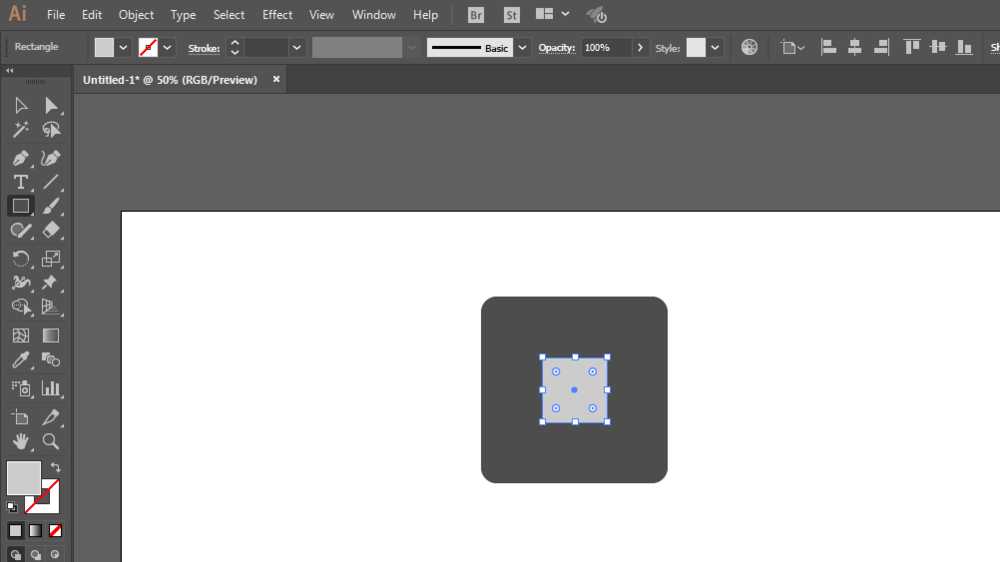Click the Stroke label link
This screenshot has height=562, width=1000.
pyautogui.click(x=204, y=48)
